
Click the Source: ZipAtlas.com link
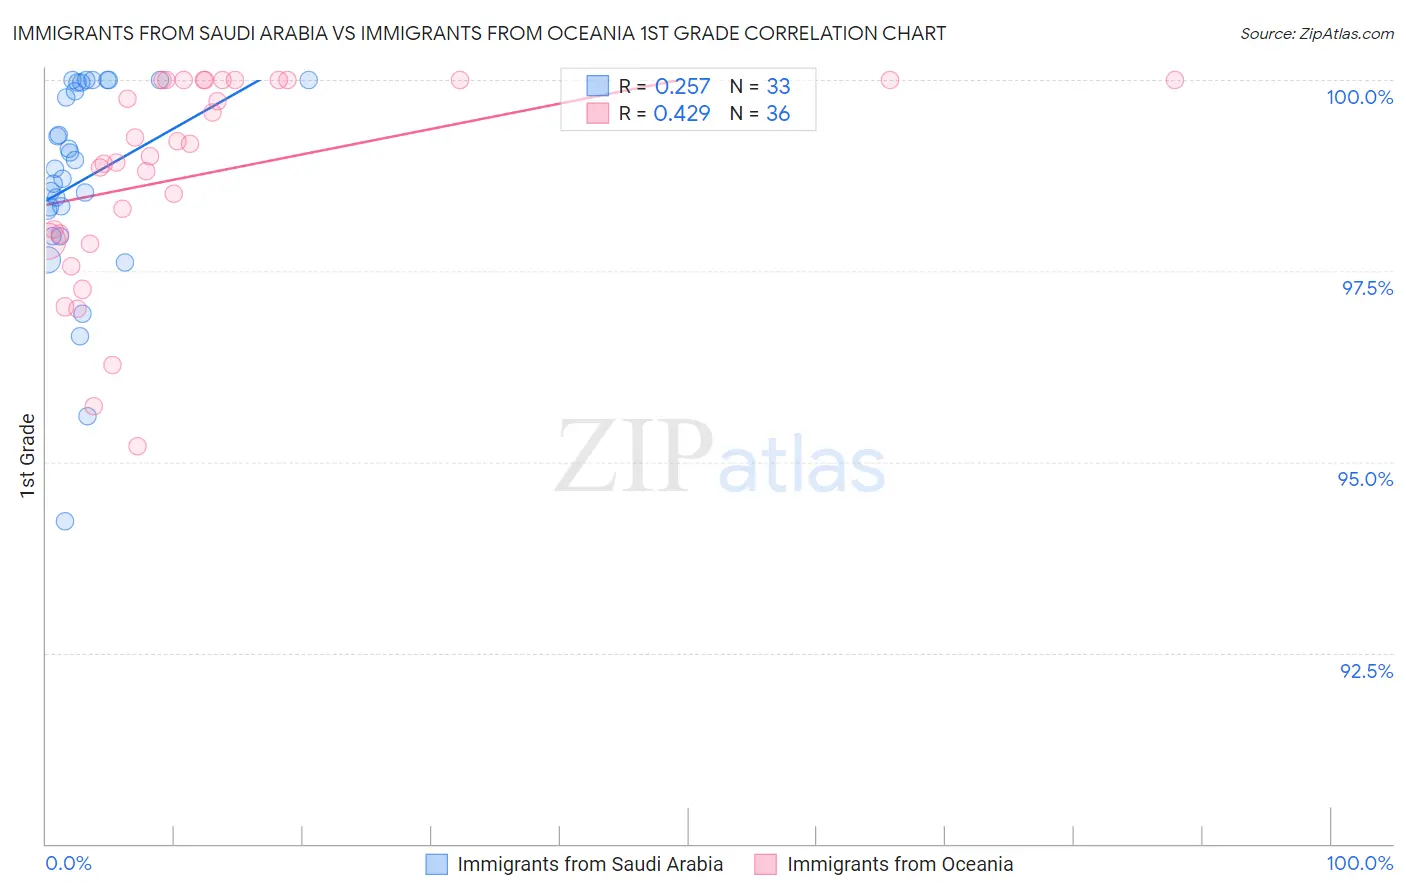(x=1316, y=34)
